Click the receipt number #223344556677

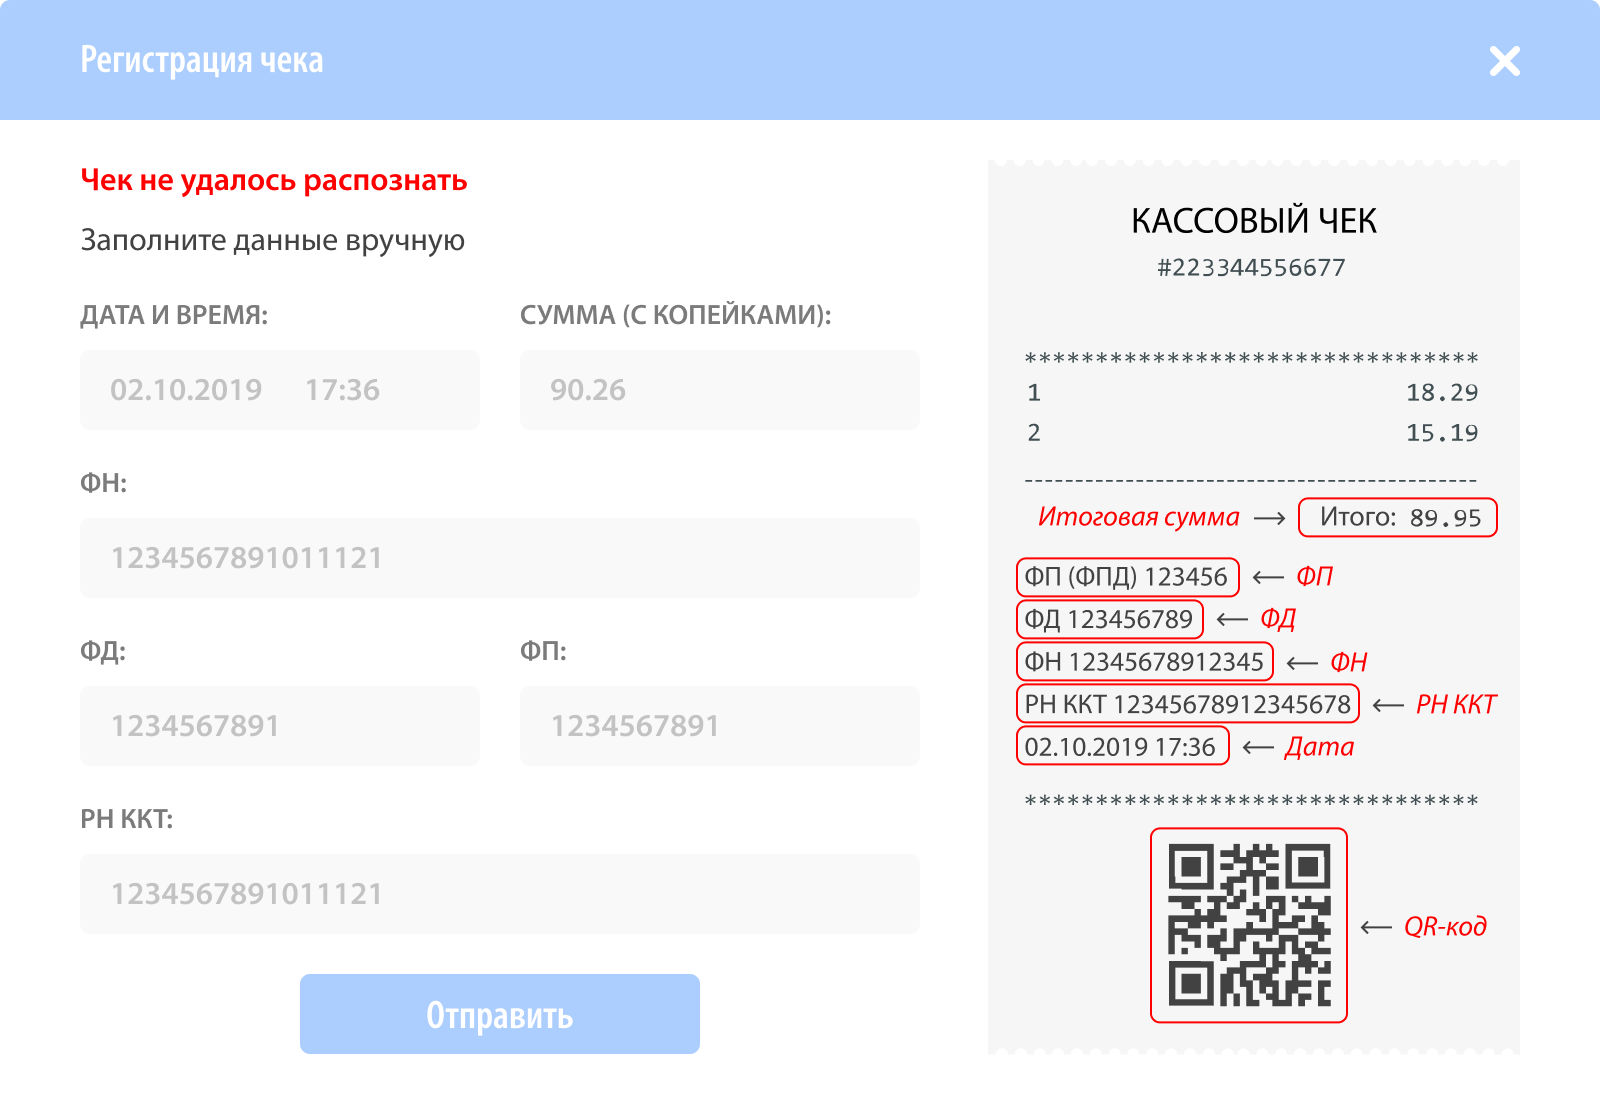click(x=1251, y=268)
